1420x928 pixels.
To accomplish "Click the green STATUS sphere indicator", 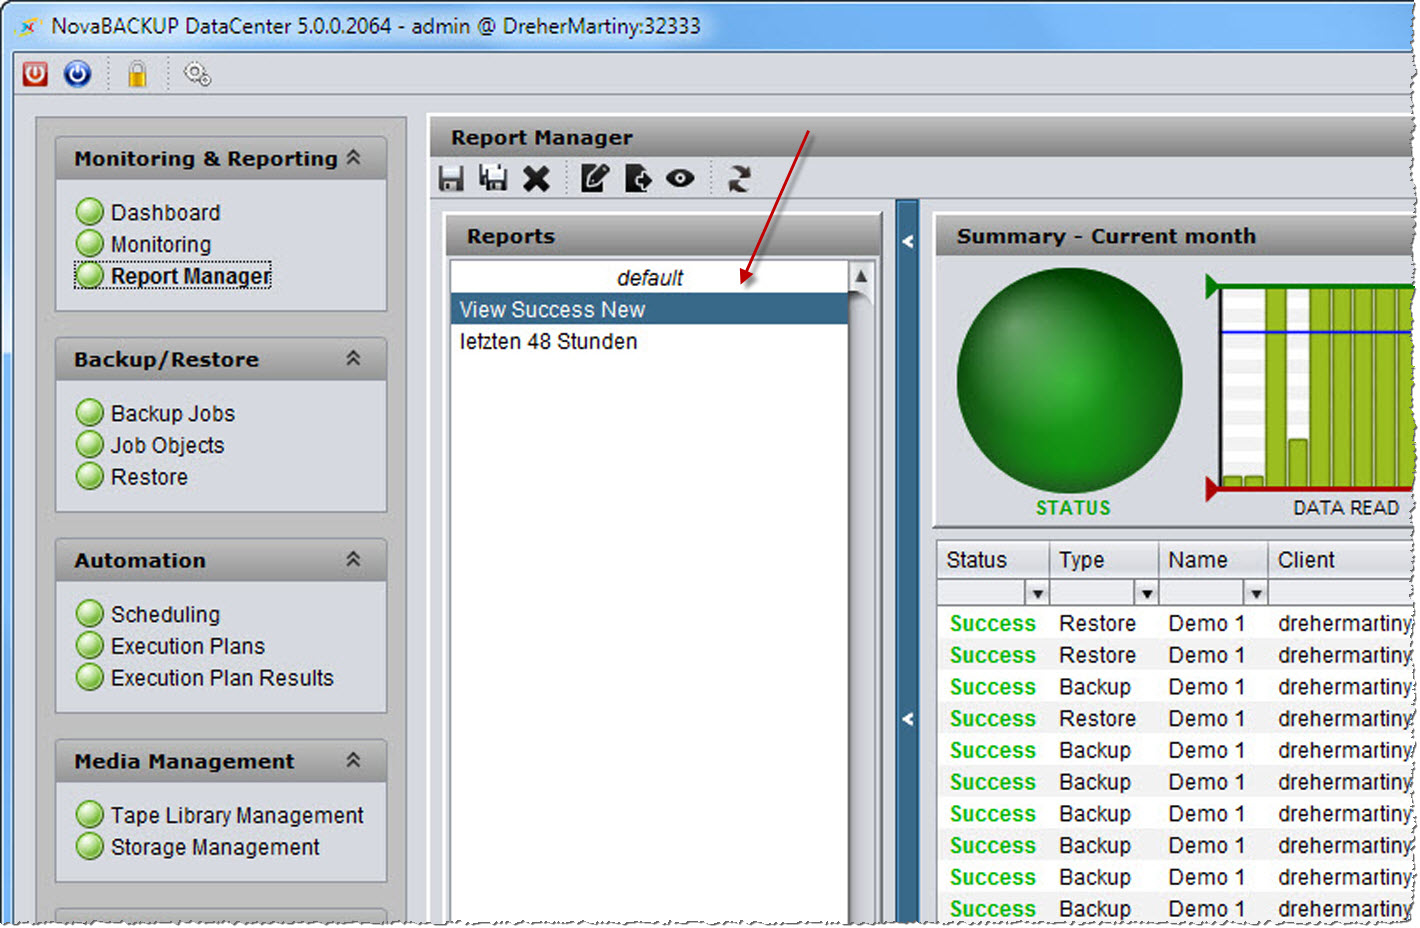I will (x=1069, y=380).
